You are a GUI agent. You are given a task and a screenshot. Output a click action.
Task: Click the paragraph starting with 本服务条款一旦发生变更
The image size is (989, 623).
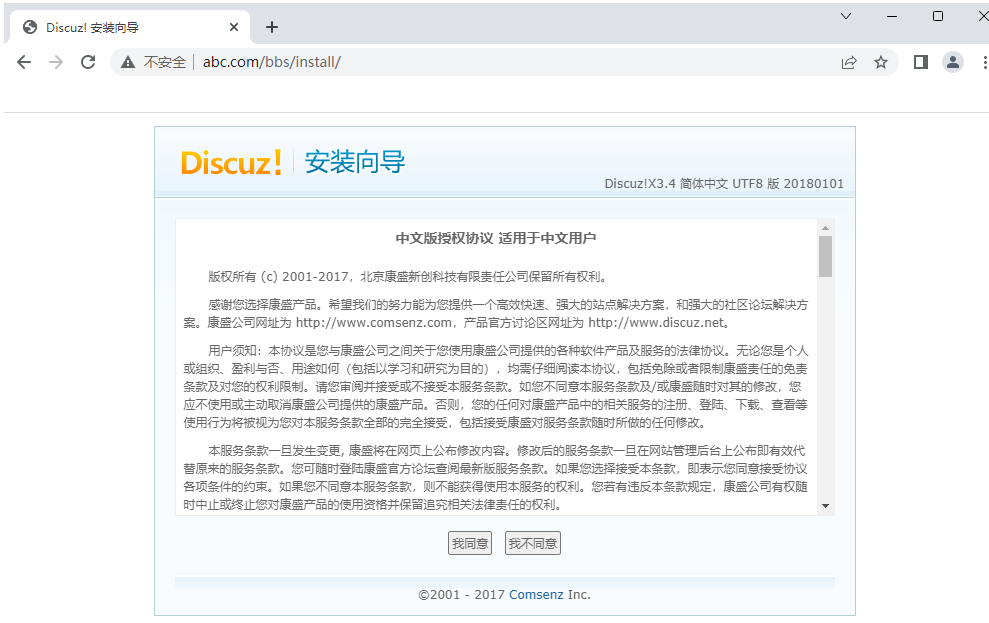point(496,478)
